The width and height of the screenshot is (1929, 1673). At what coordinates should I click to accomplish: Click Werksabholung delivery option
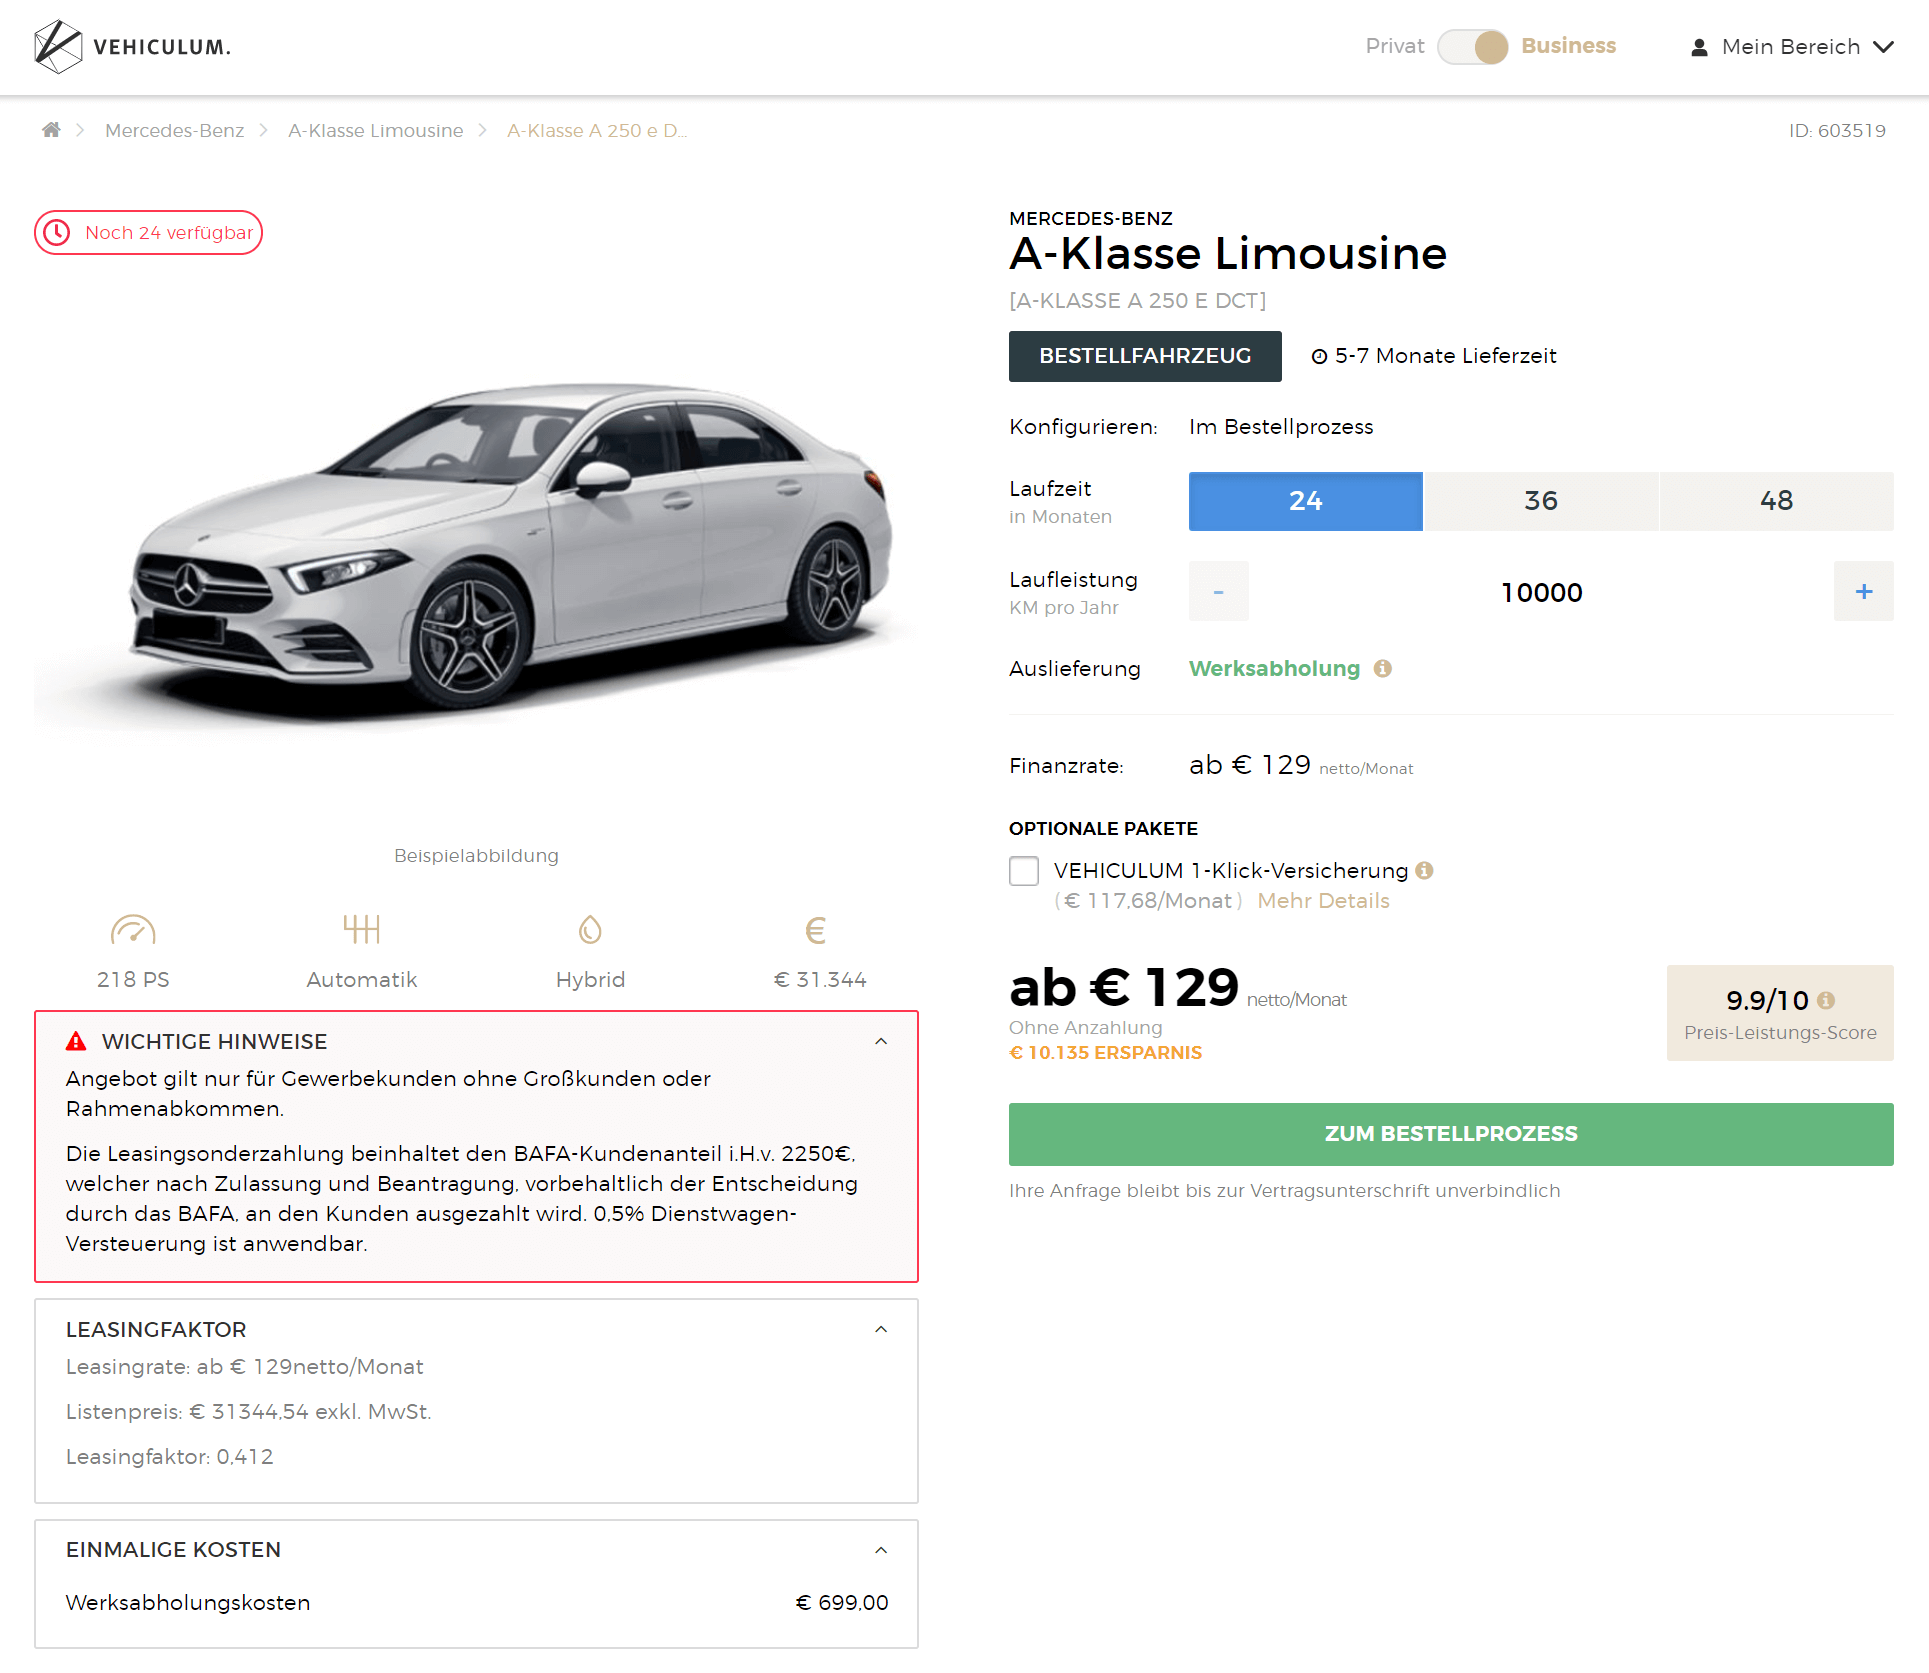point(1274,668)
